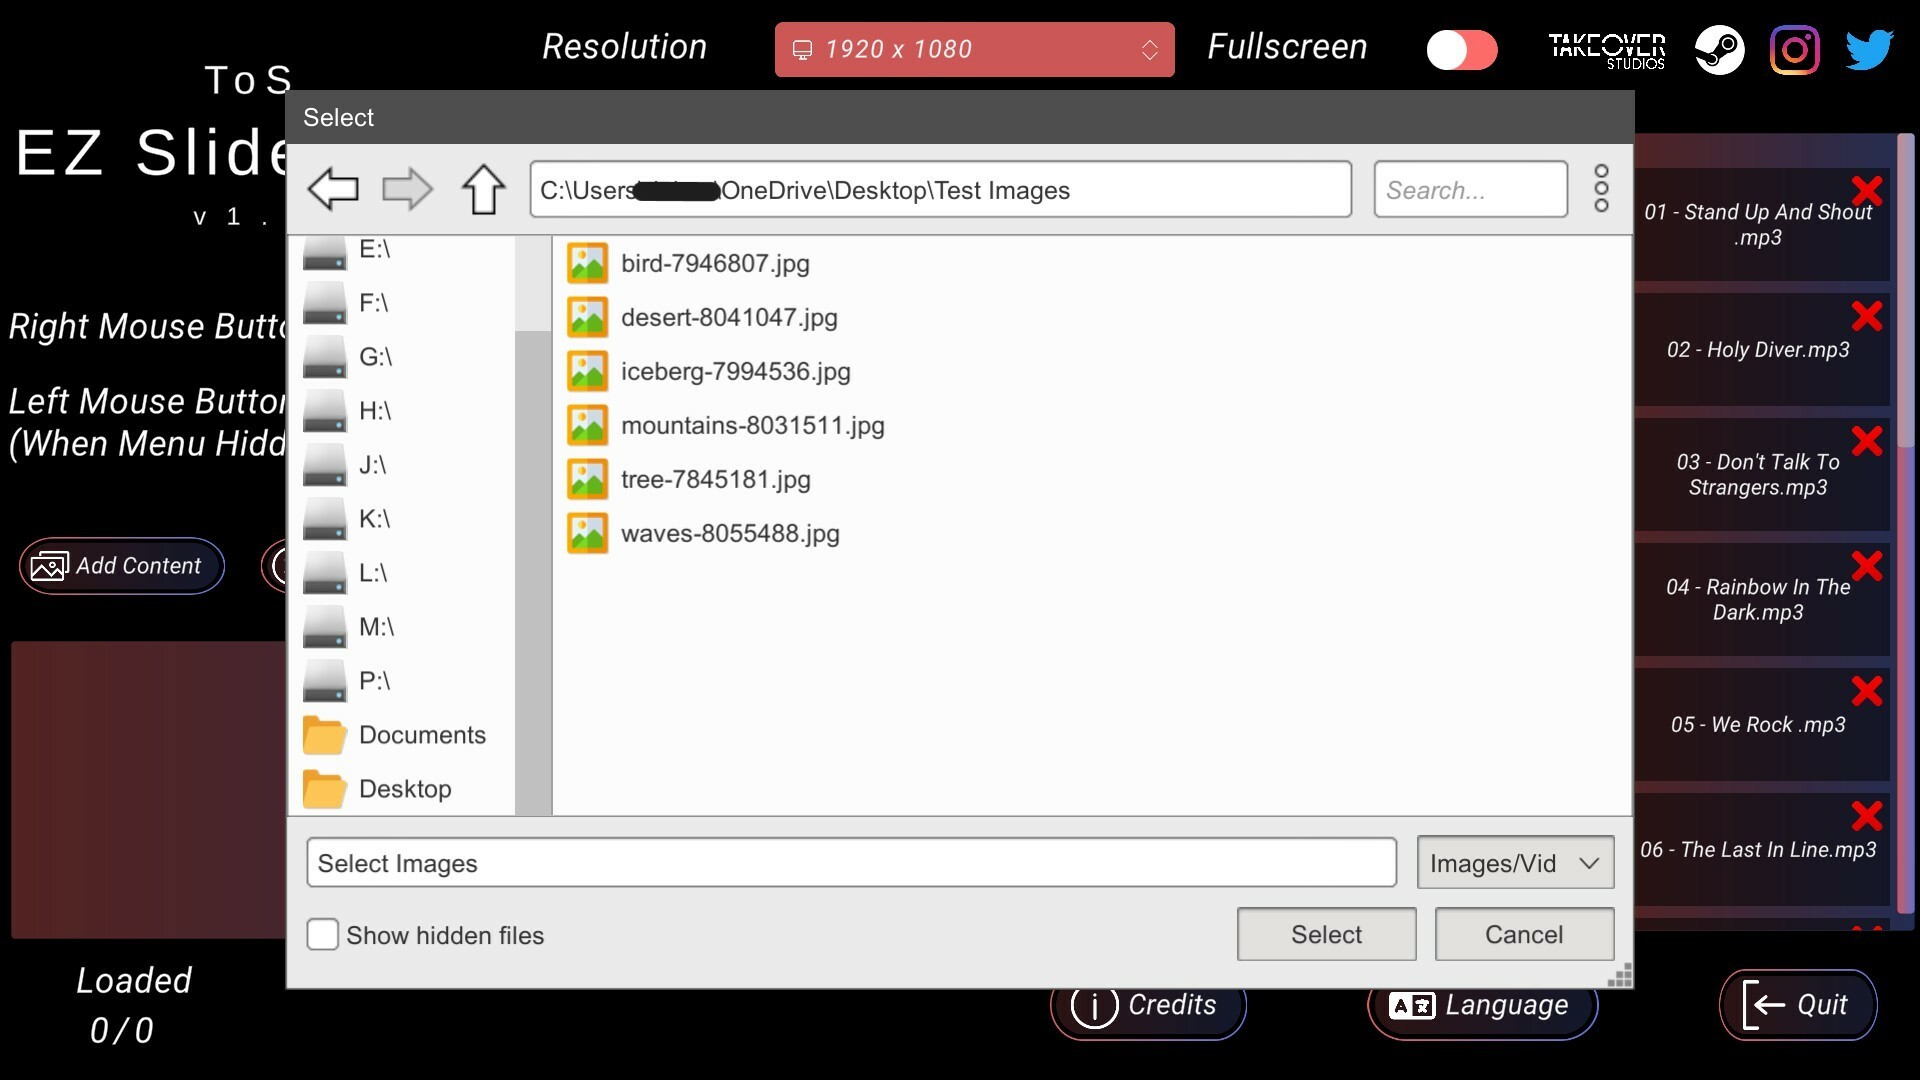Image resolution: width=1920 pixels, height=1080 pixels.
Task: Remove '02 - Holy Diver.mp3' with its red X
Action: (1868, 315)
